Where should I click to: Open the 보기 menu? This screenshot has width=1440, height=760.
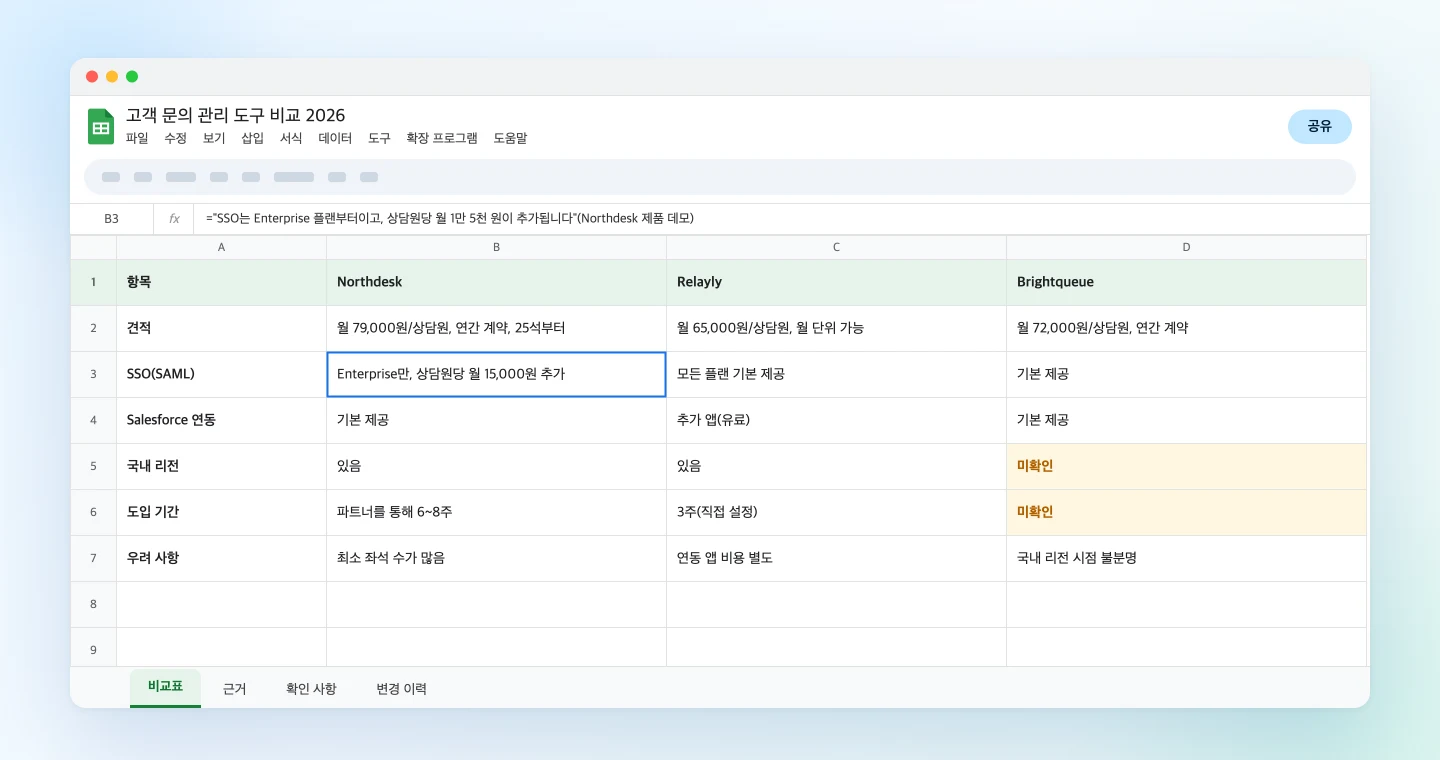[214, 138]
